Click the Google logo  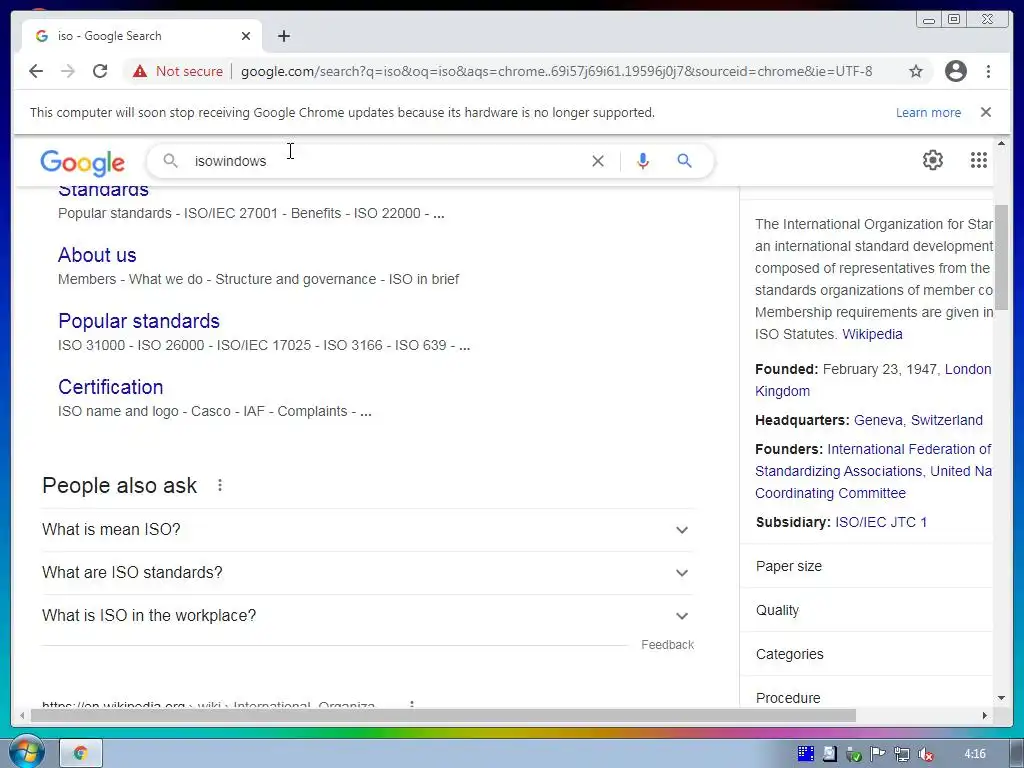pos(82,163)
